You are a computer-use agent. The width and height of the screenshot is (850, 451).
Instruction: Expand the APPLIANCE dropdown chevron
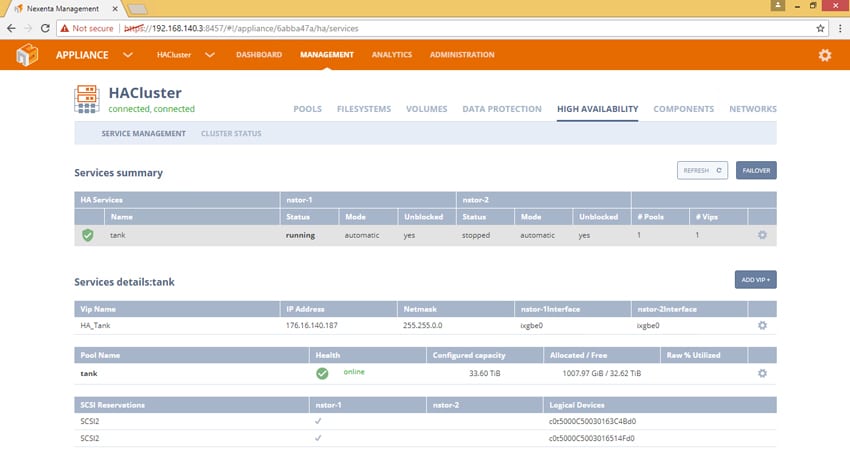(128, 55)
